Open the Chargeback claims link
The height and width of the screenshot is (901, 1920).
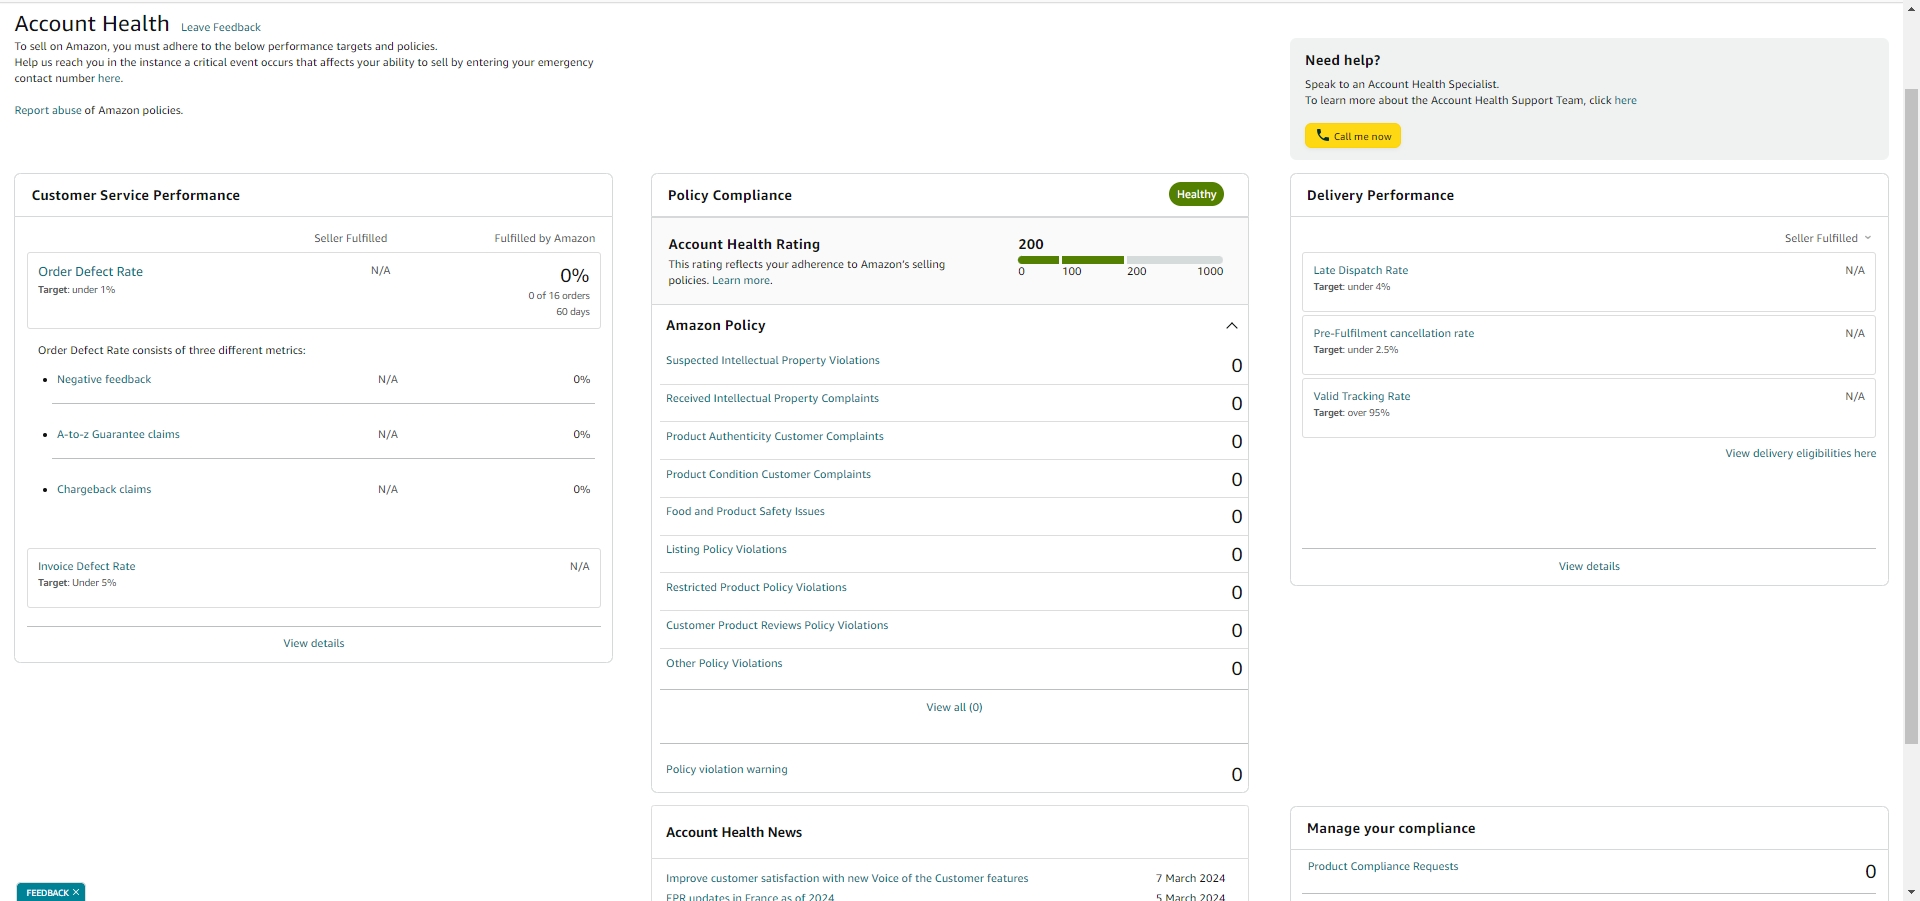click(104, 489)
